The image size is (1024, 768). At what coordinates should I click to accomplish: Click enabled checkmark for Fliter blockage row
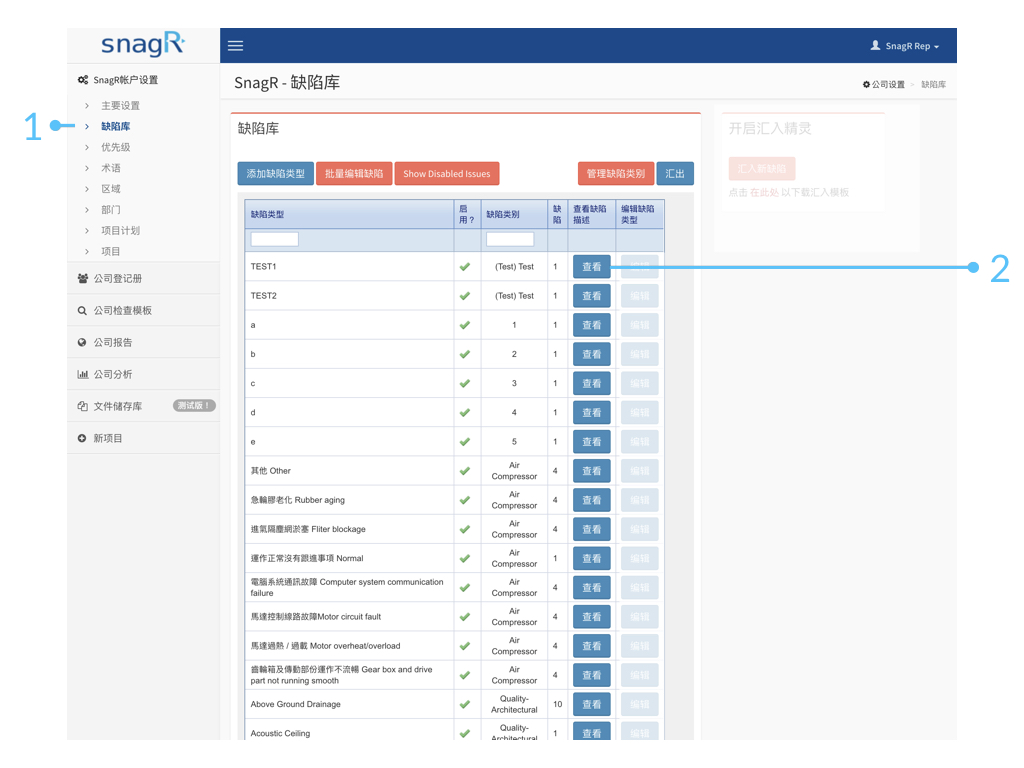coord(465,529)
